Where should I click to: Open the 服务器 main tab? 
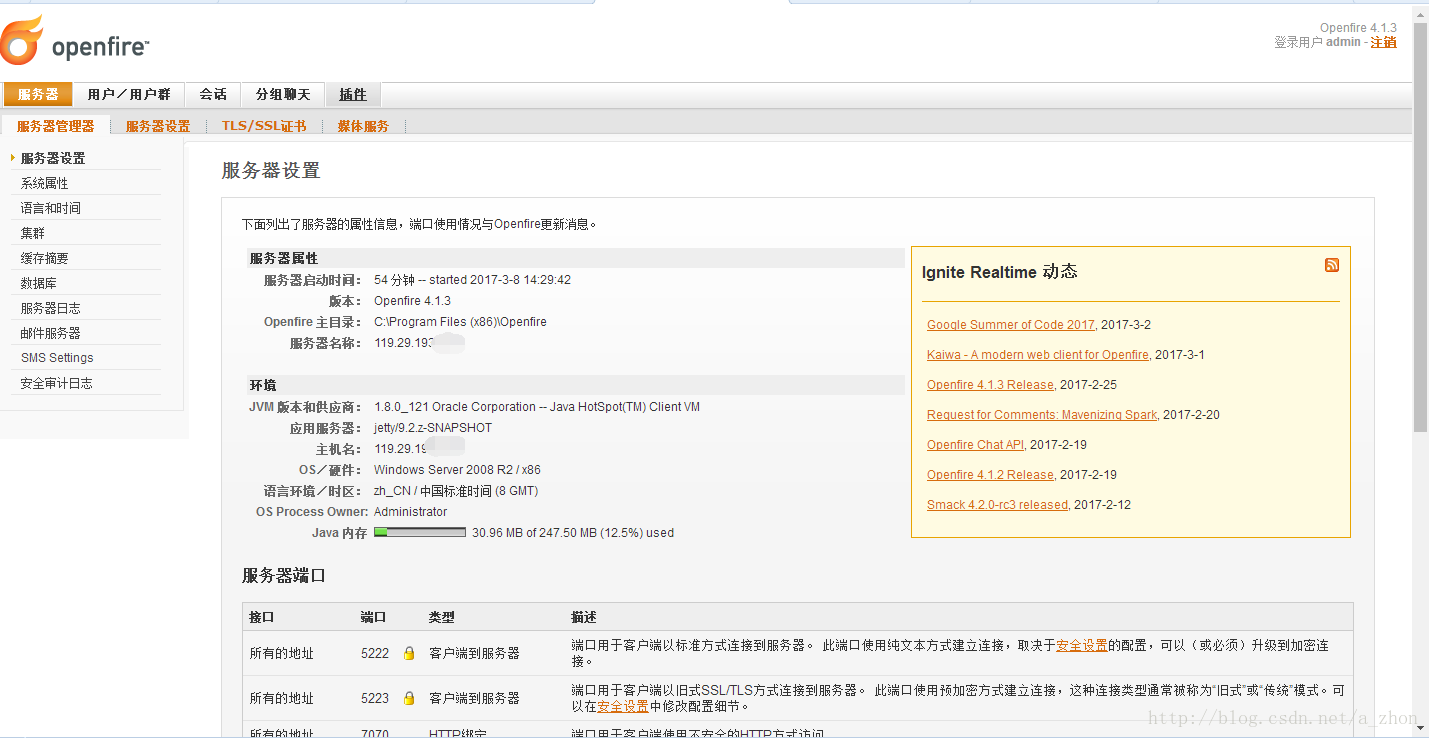click(38, 94)
